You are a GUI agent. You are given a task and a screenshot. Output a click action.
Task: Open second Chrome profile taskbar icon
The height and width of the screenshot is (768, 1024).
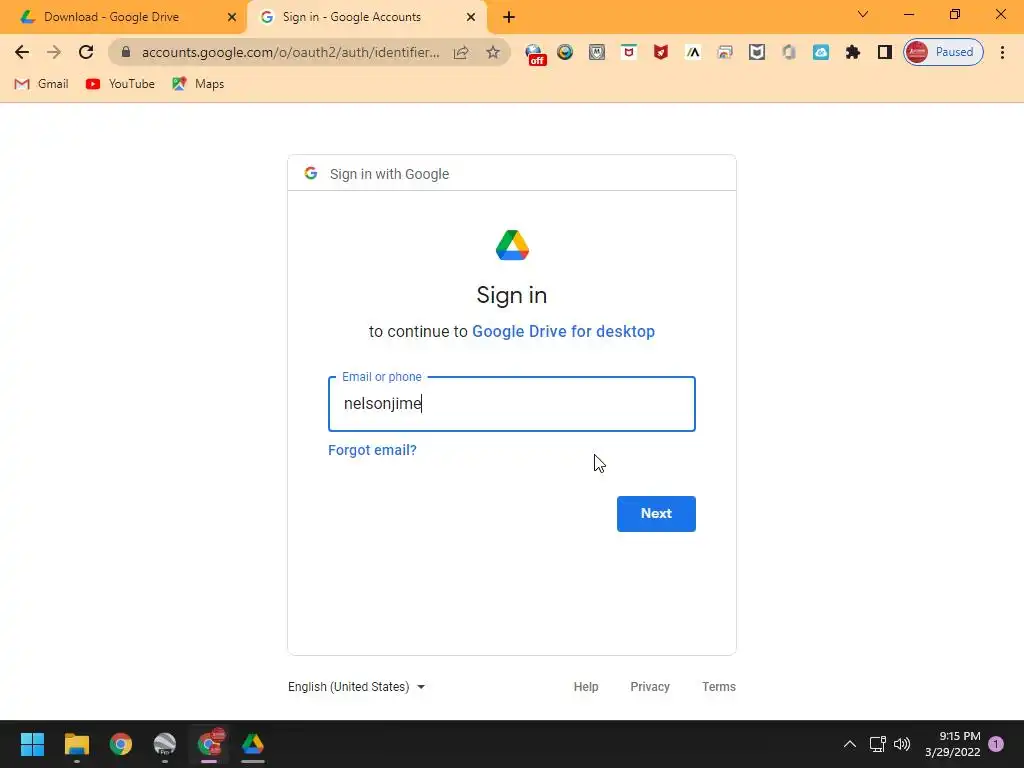(x=210, y=744)
